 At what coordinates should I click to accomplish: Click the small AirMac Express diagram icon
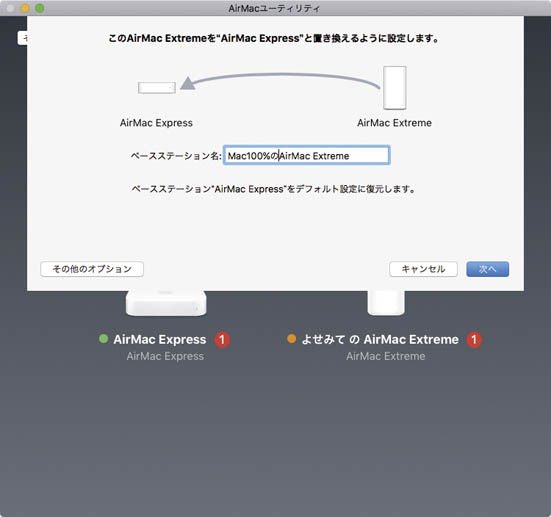pos(157,88)
